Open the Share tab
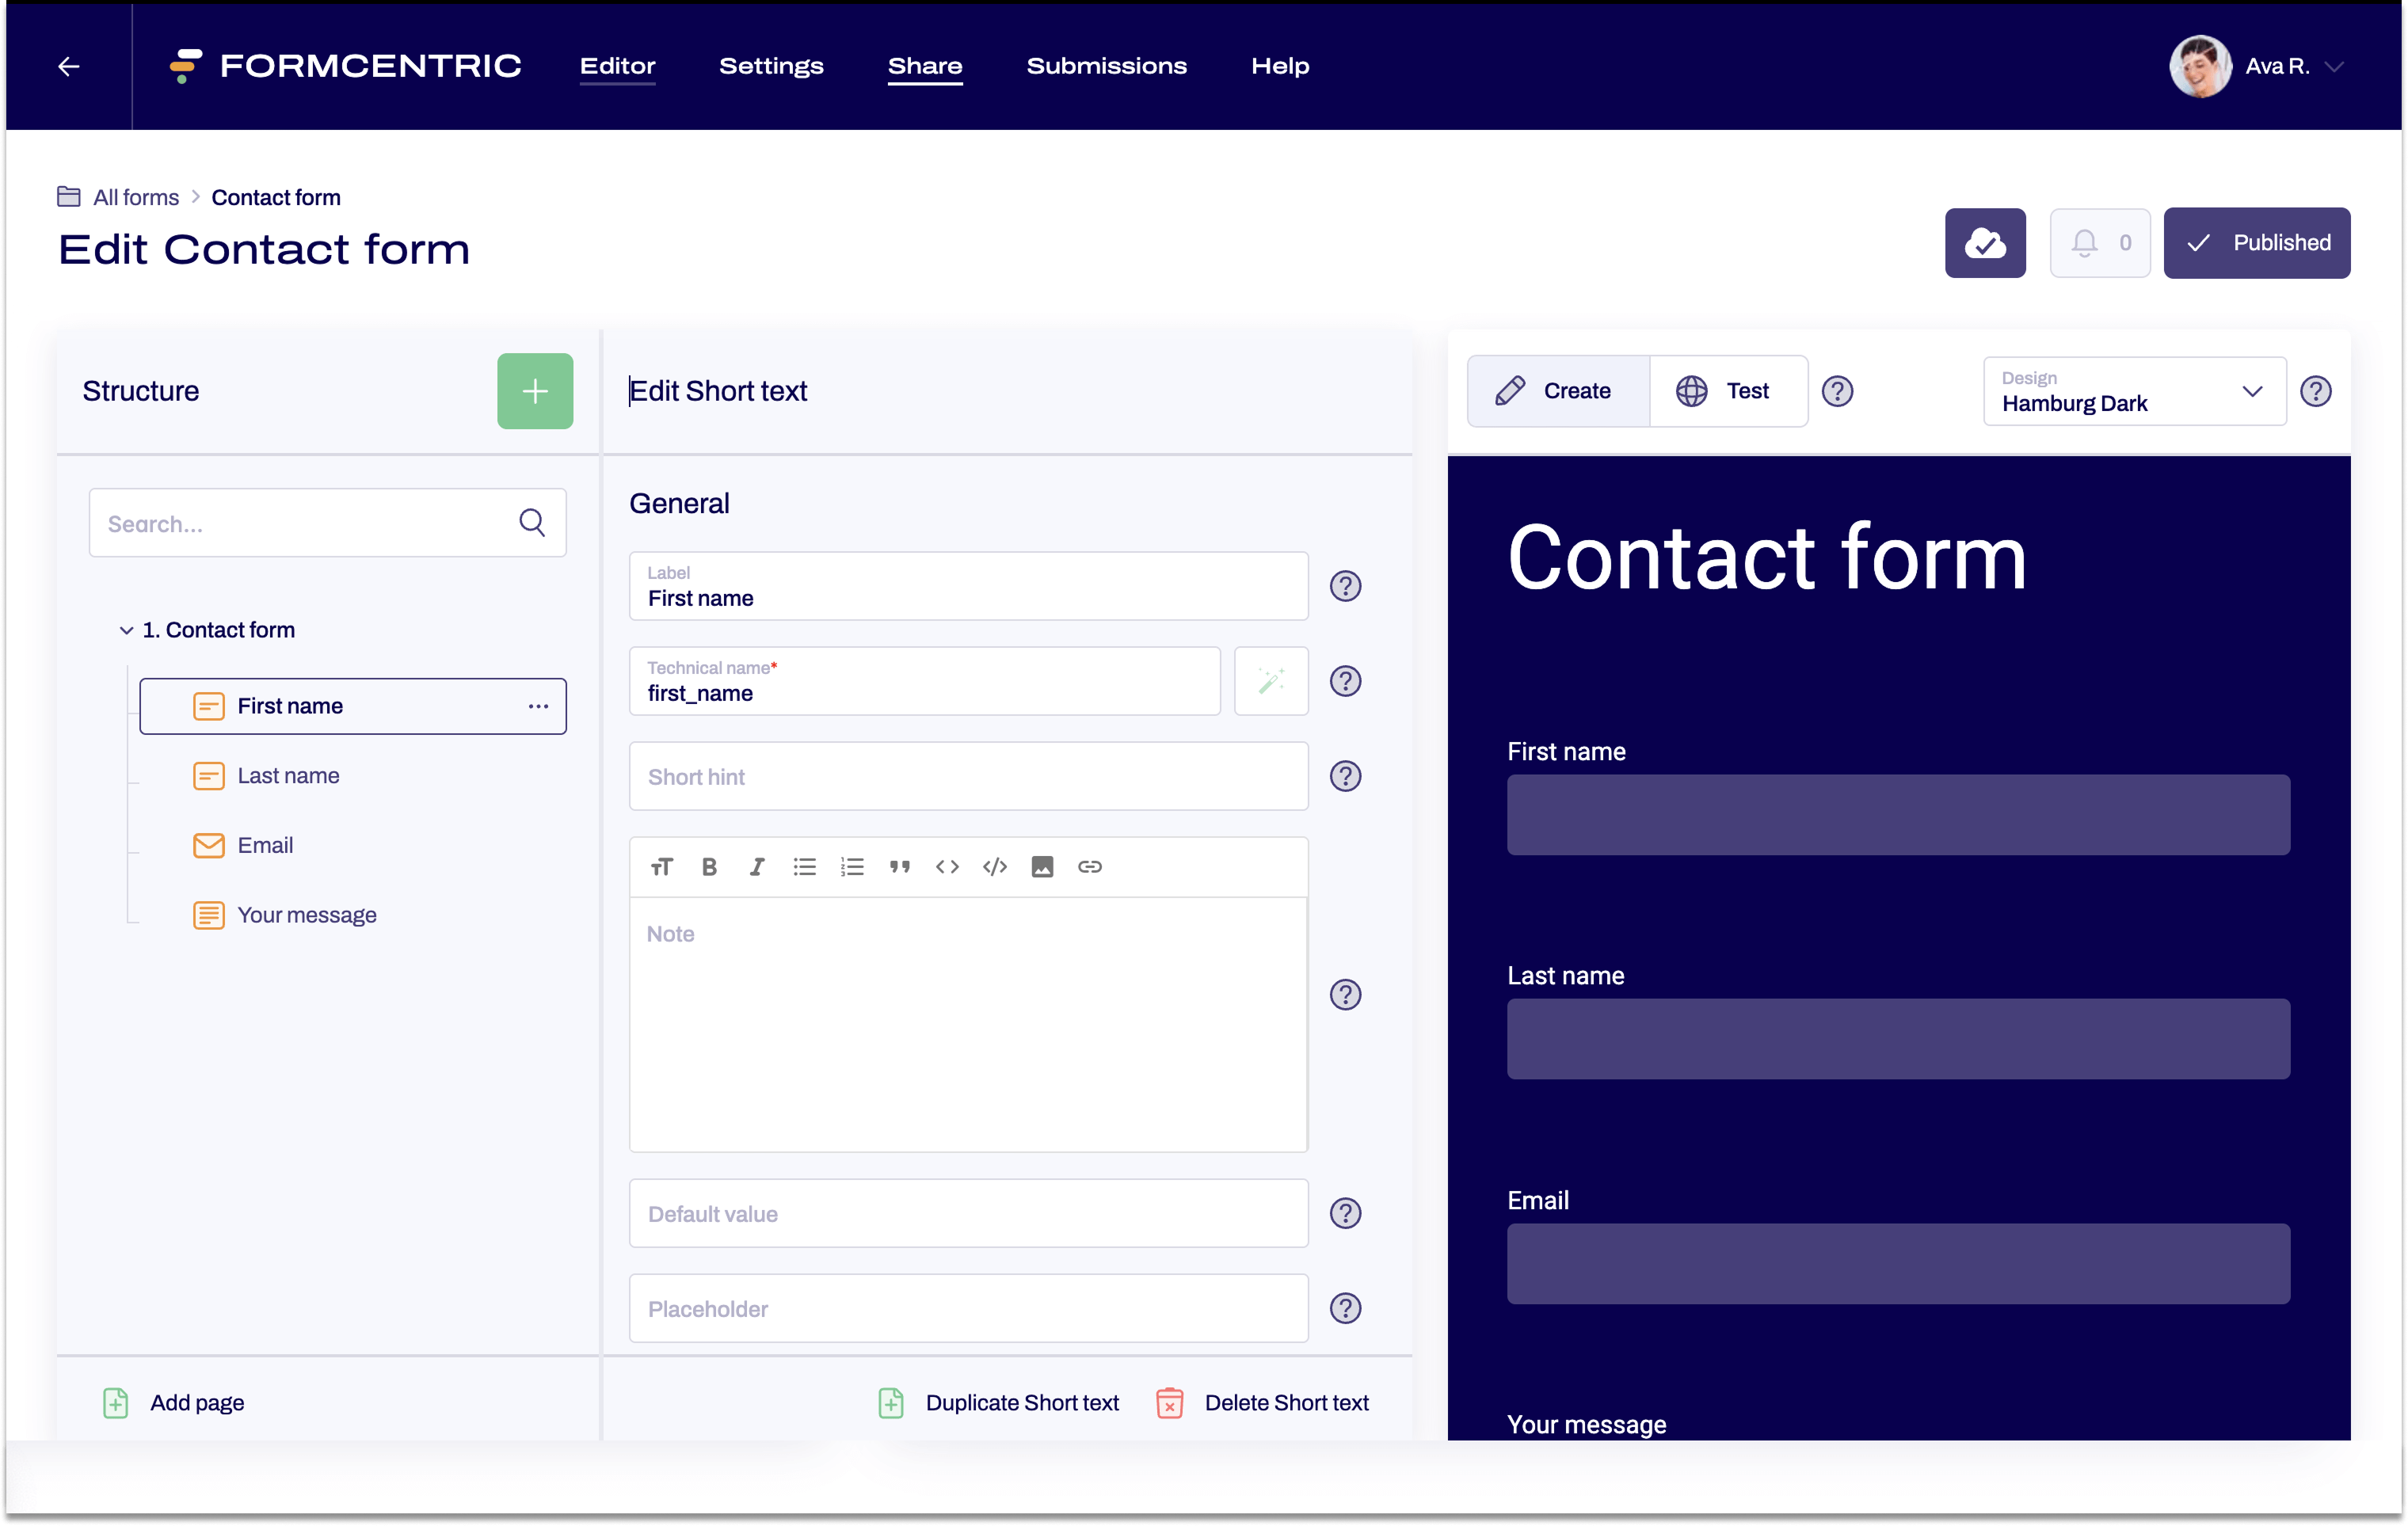The width and height of the screenshot is (2408, 1526). point(925,66)
